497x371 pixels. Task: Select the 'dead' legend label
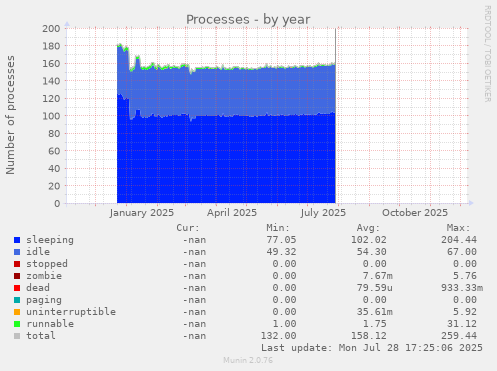pyautogui.click(x=38, y=288)
